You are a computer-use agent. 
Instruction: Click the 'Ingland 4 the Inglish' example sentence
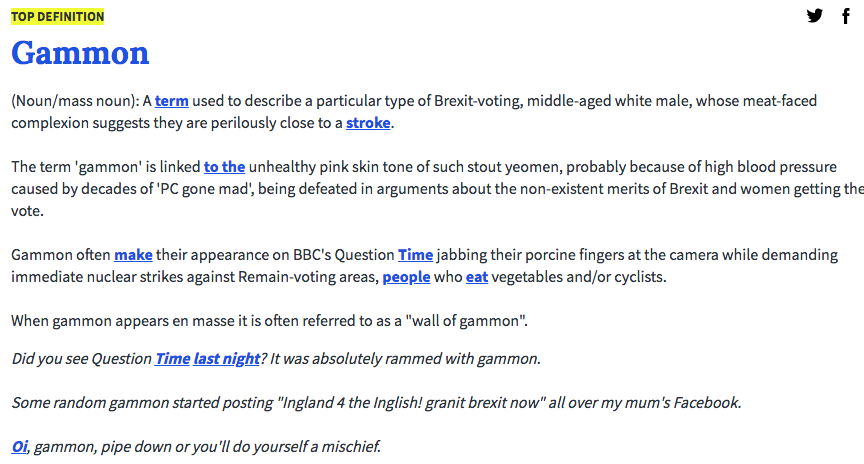coord(375,402)
